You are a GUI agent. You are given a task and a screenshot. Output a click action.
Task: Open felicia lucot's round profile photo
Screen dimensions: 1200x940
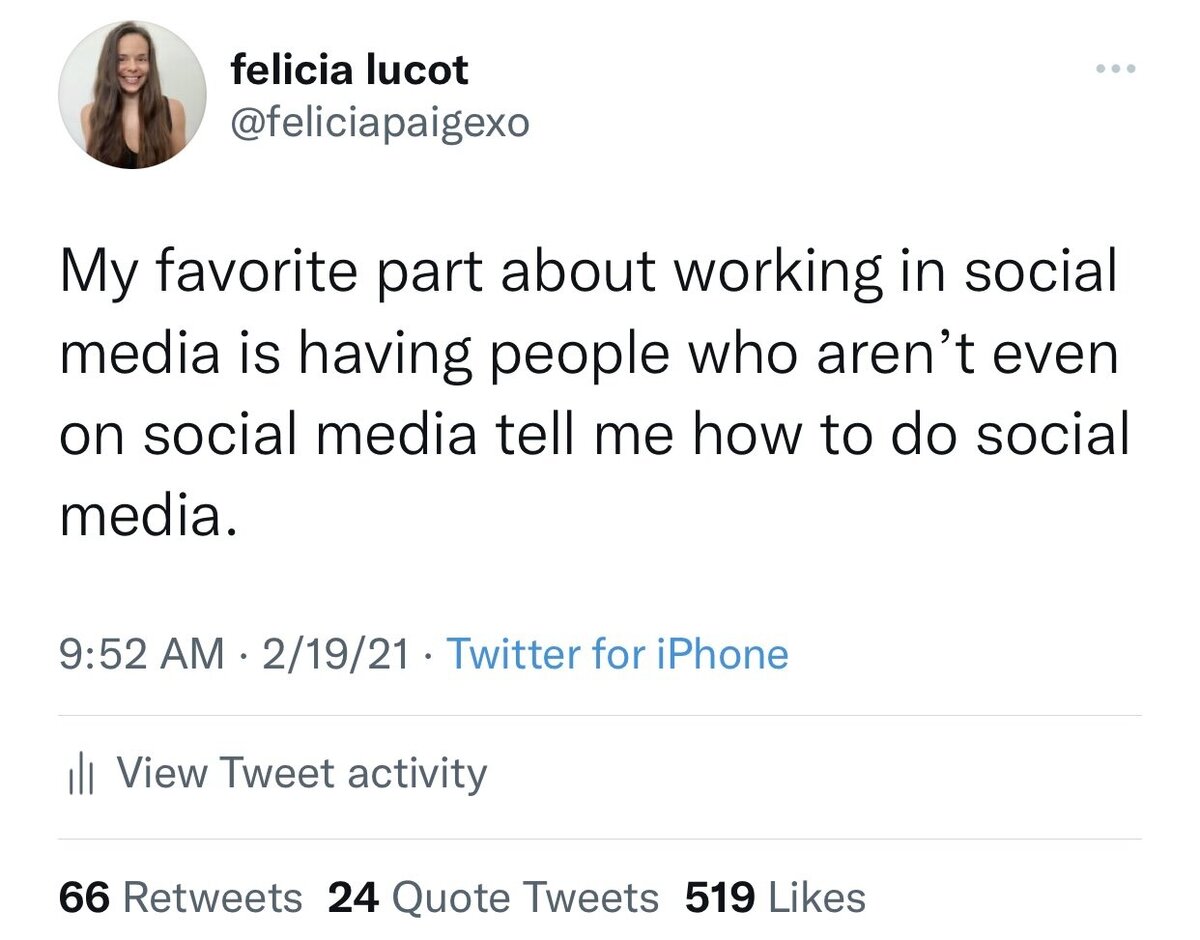tap(132, 94)
